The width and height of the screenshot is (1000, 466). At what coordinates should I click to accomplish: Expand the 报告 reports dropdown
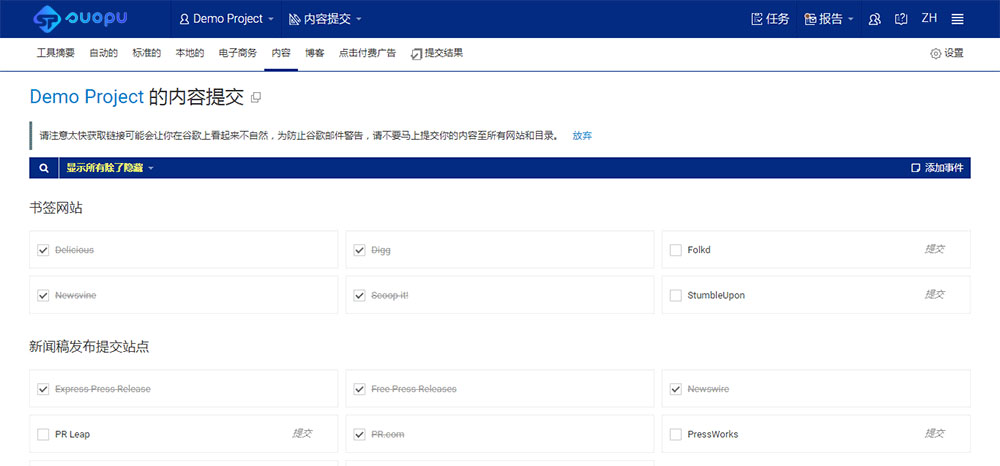click(829, 19)
